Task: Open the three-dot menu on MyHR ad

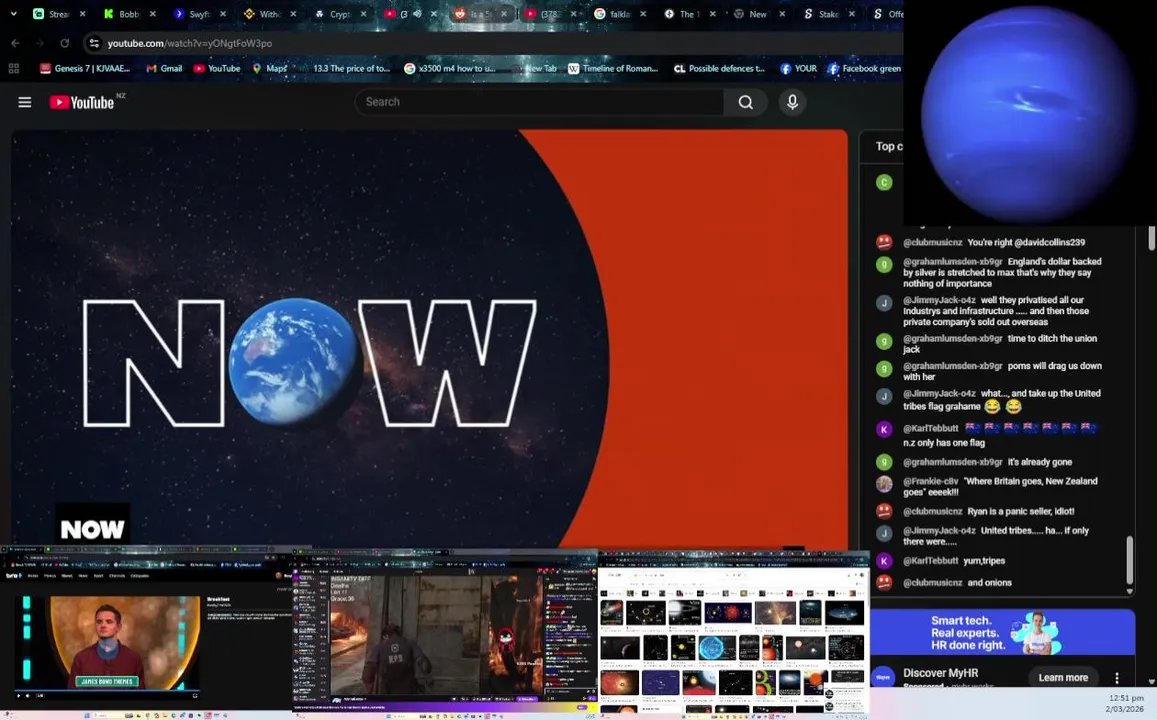Action: (x=1116, y=678)
